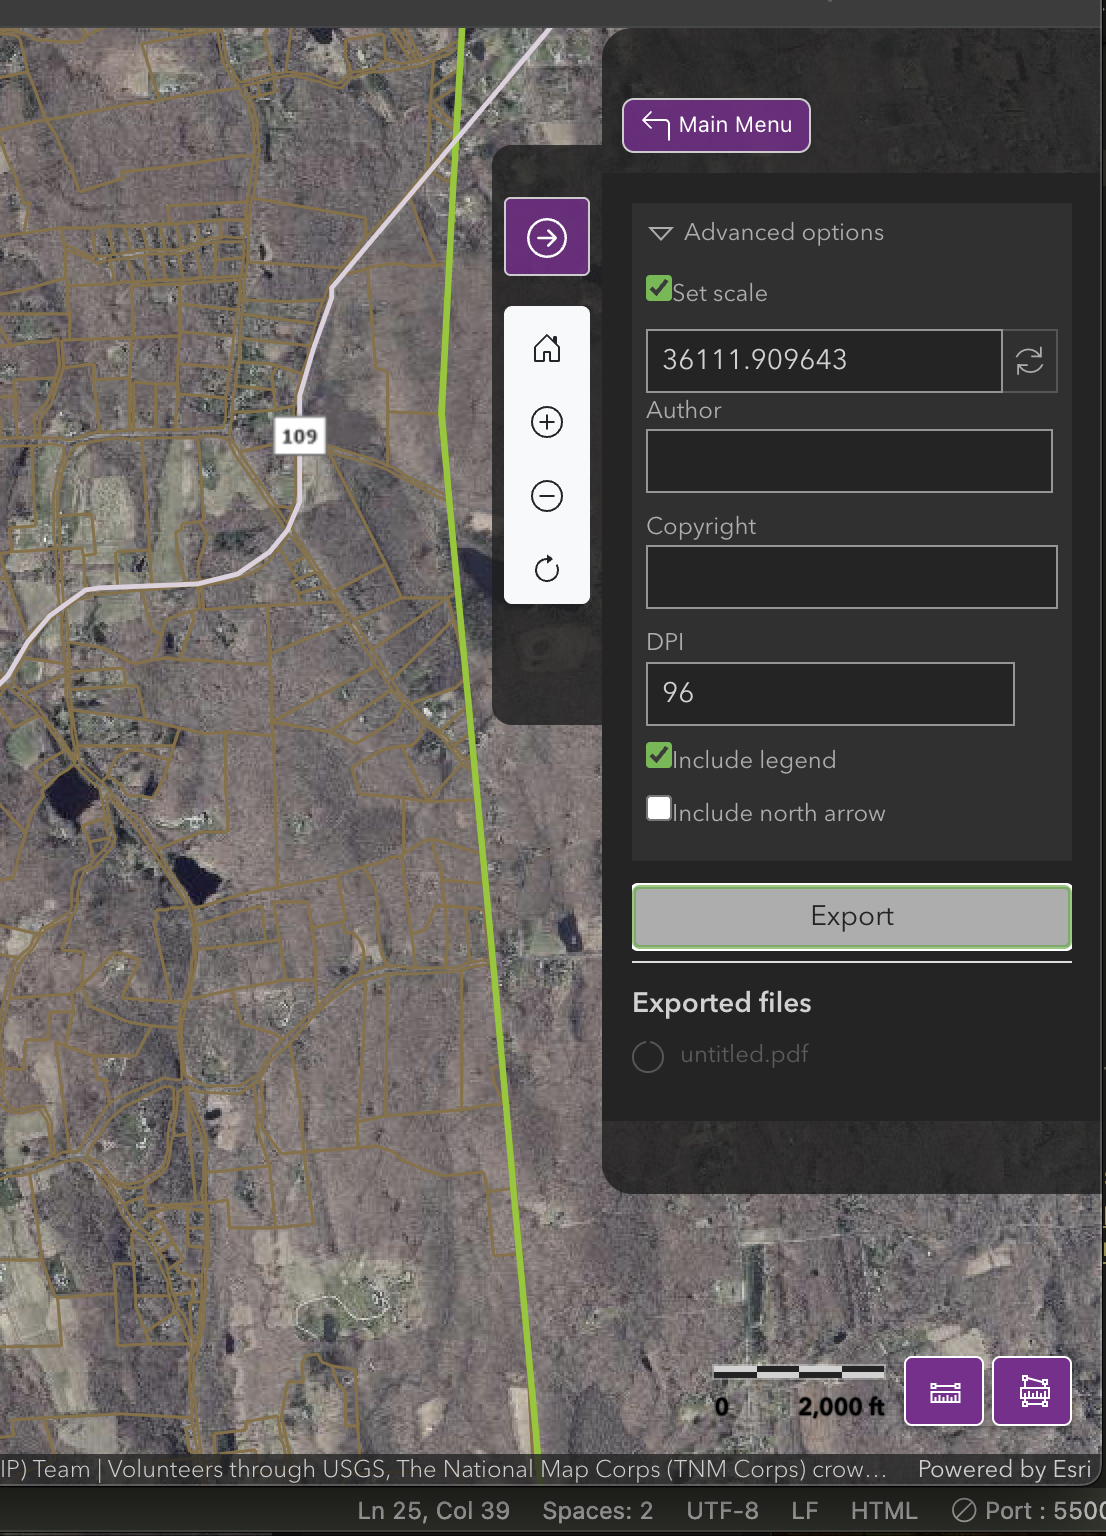Go to the default map home view

pyautogui.click(x=547, y=348)
